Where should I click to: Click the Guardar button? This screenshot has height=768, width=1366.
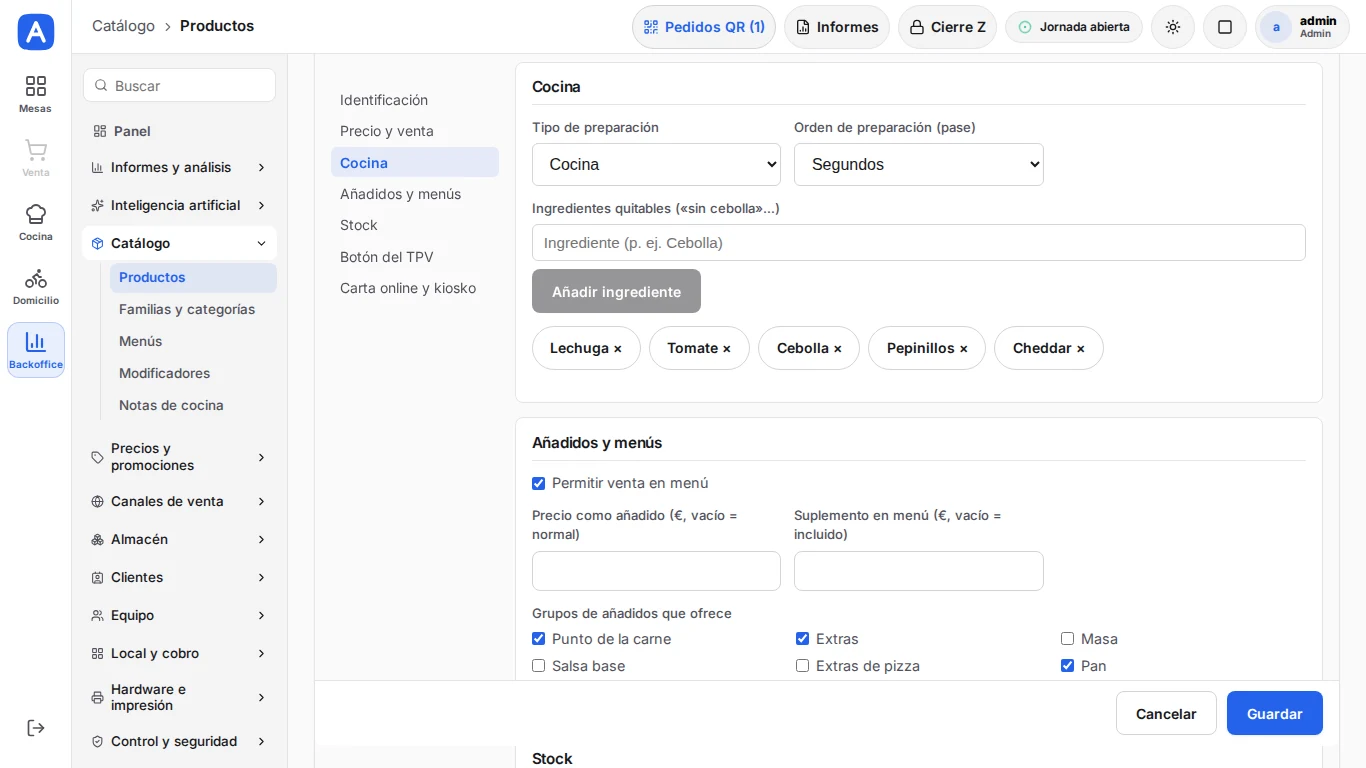[1275, 713]
